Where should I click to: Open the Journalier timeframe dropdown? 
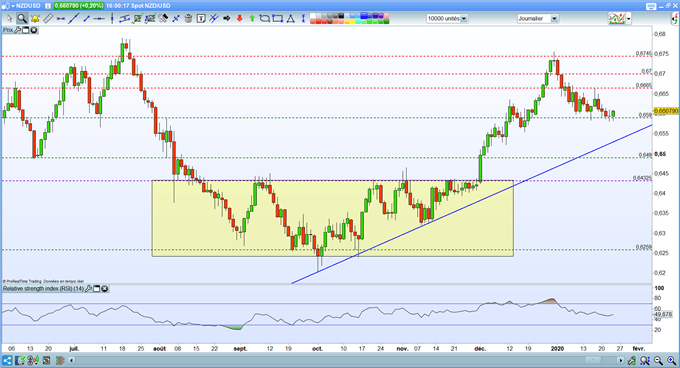click(554, 19)
